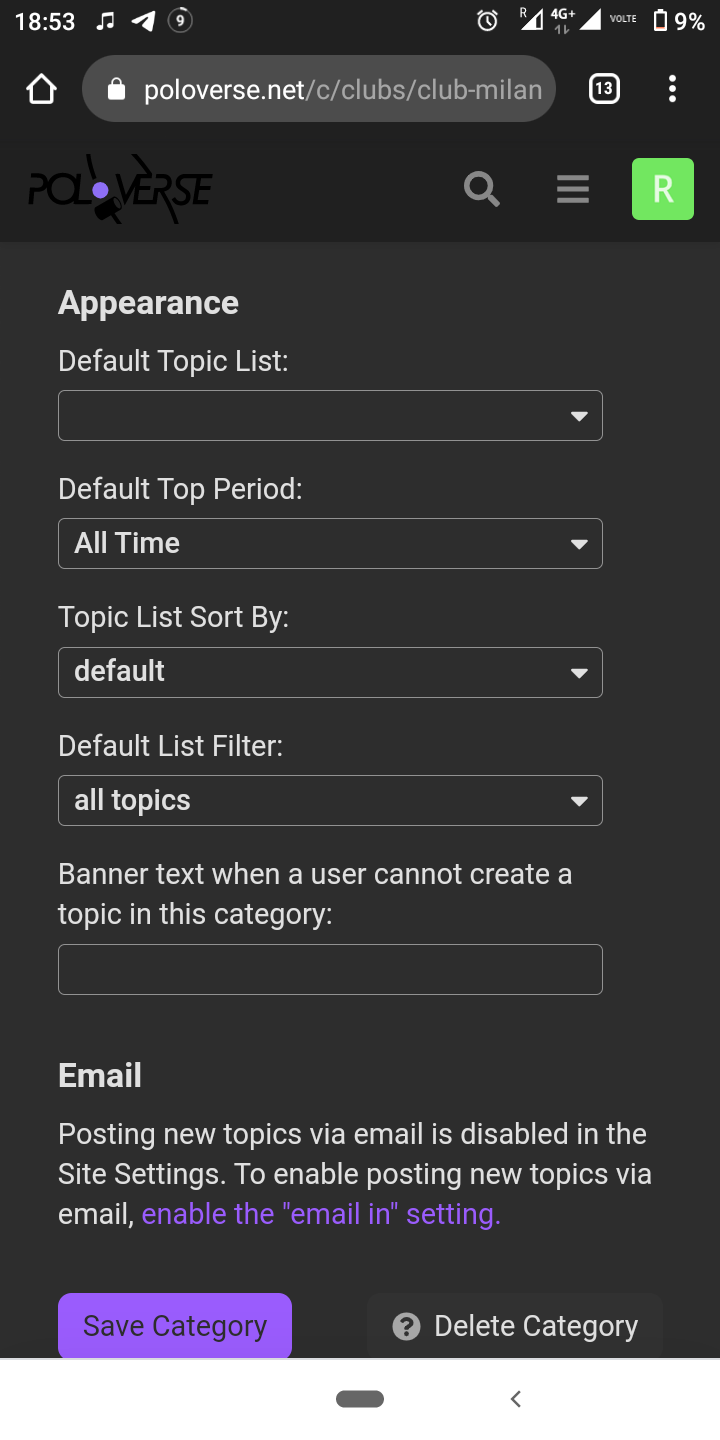Expand the Default Topic List dropdown
This screenshot has height=1440, width=720.
(330, 415)
